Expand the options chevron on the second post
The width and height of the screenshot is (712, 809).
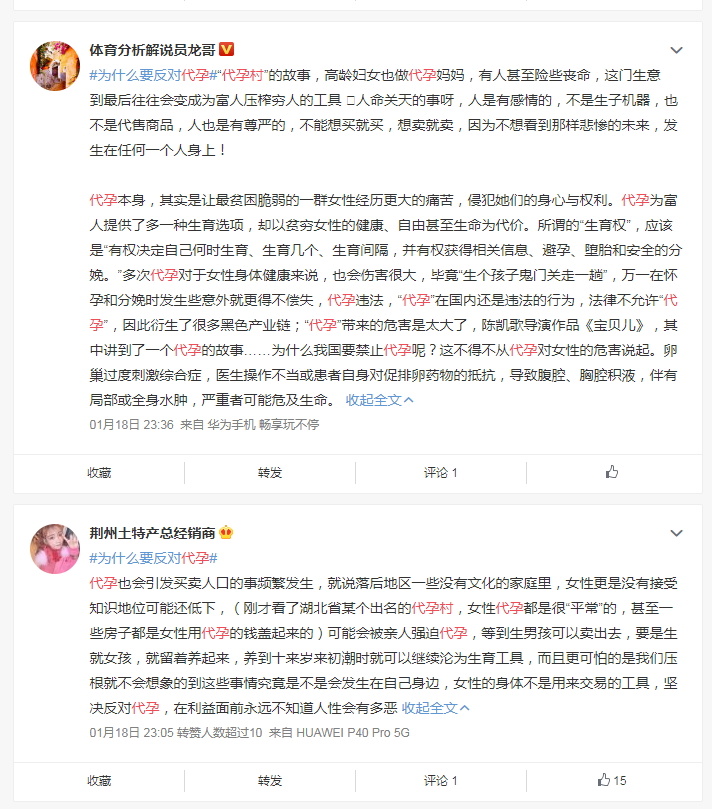point(676,533)
